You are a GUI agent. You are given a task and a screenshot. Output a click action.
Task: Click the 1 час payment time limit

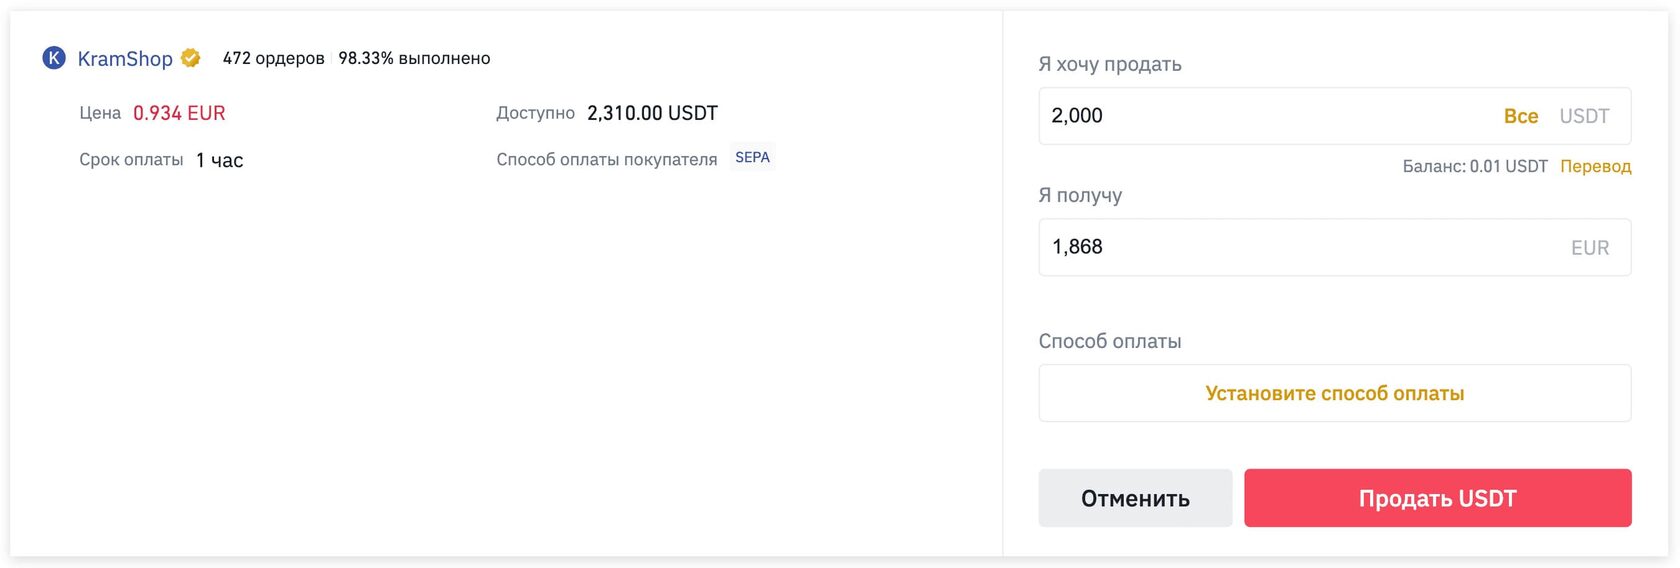(219, 160)
